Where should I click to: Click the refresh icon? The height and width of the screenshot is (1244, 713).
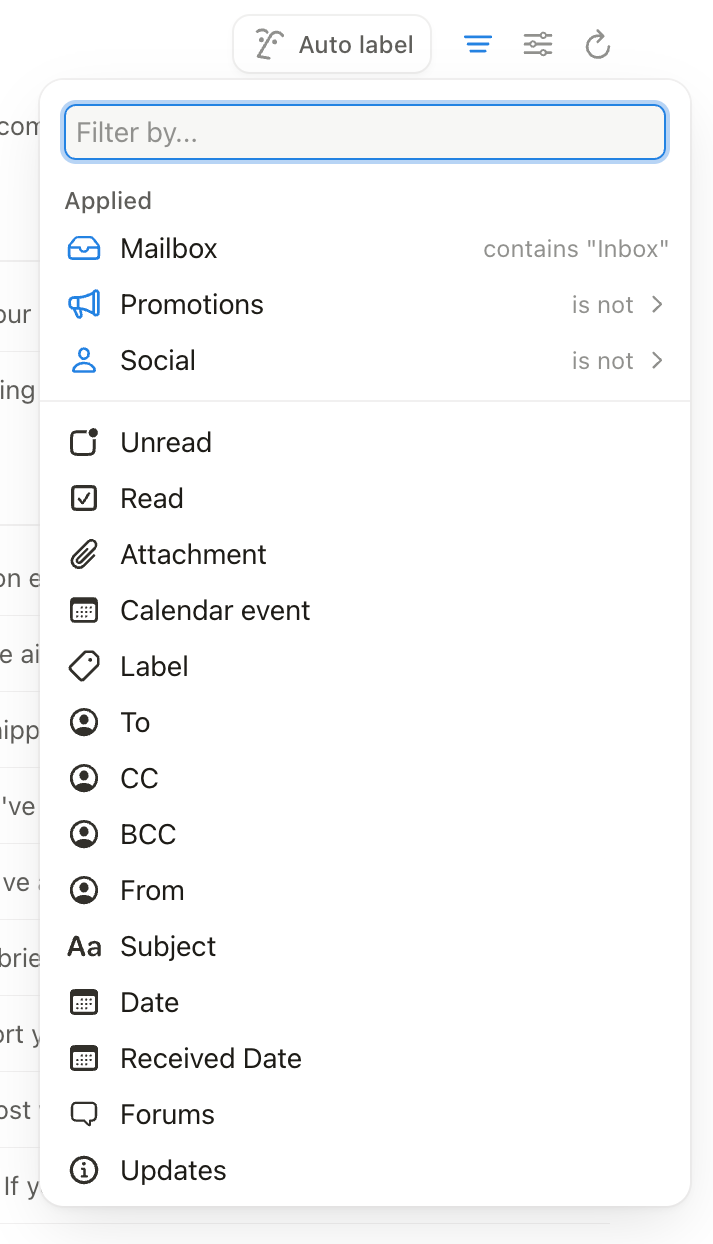click(x=597, y=44)
